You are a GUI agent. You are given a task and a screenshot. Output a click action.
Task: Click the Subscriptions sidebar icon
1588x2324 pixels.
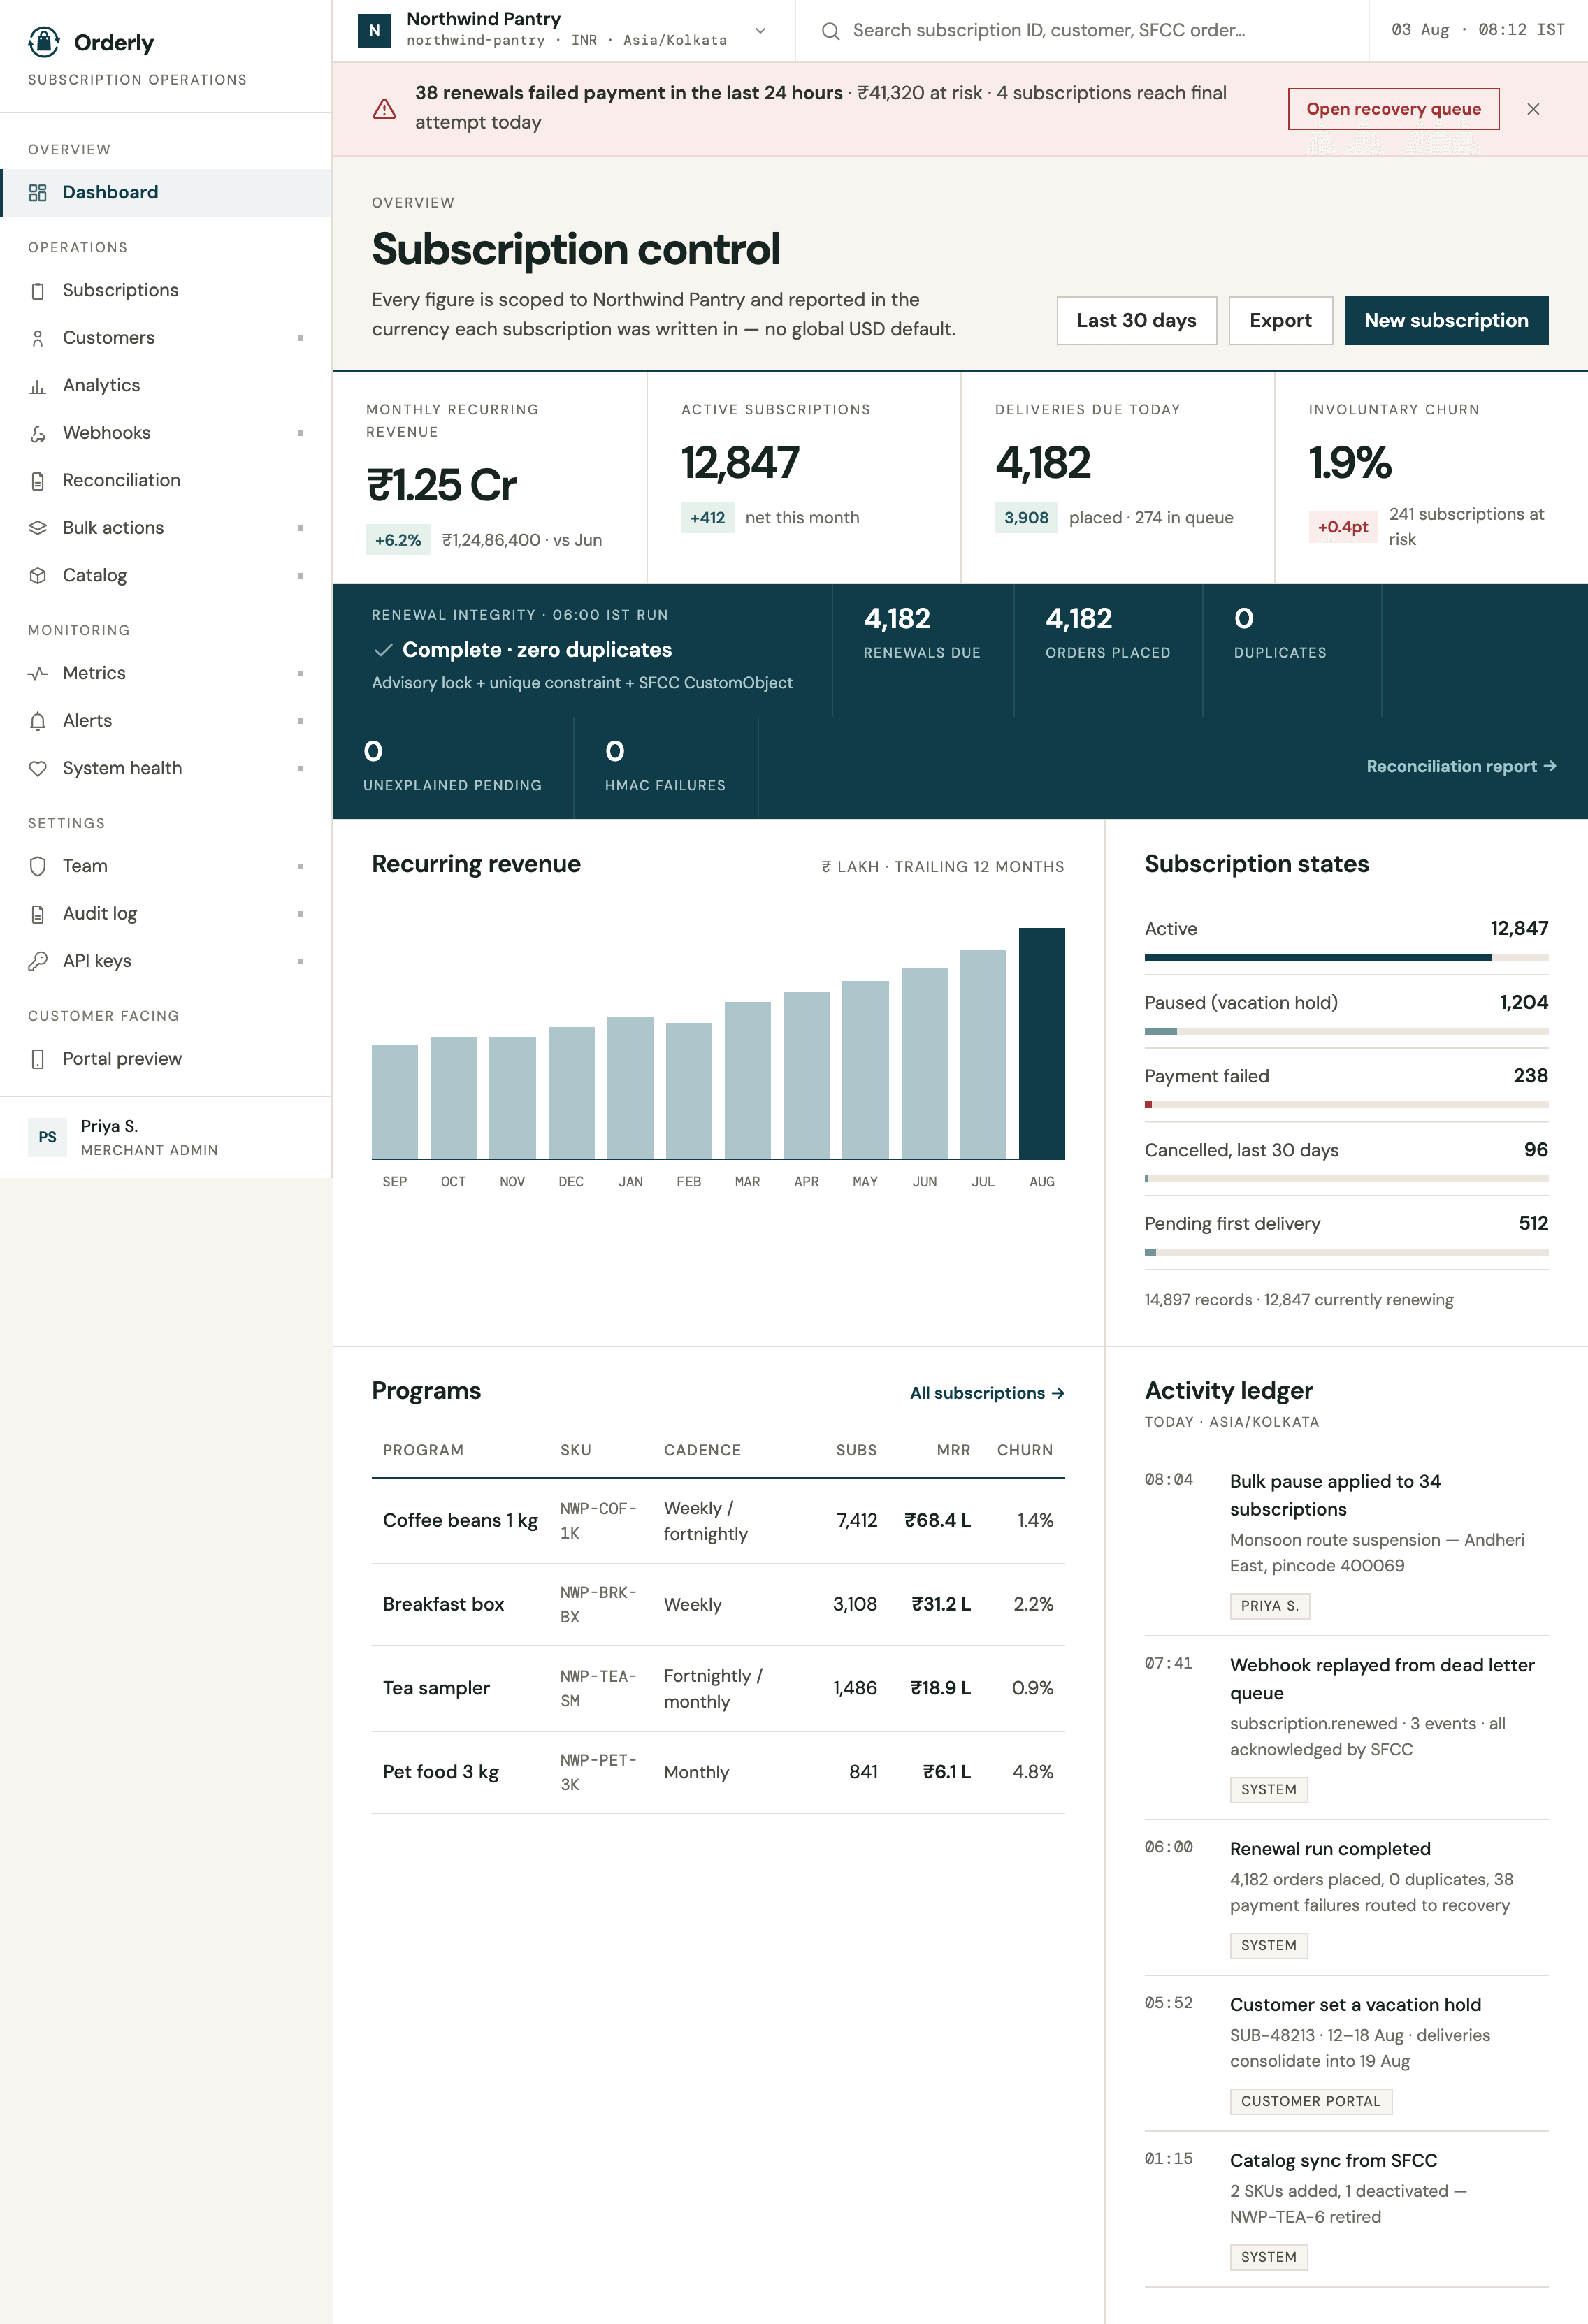[38, 291]
